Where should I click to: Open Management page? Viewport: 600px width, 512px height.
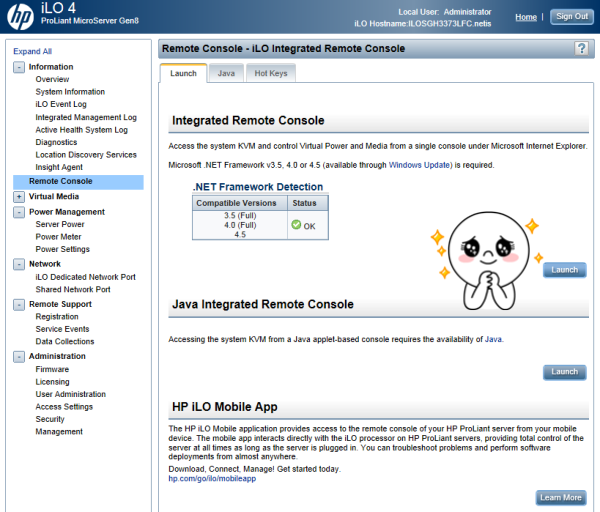click(59, 432)
